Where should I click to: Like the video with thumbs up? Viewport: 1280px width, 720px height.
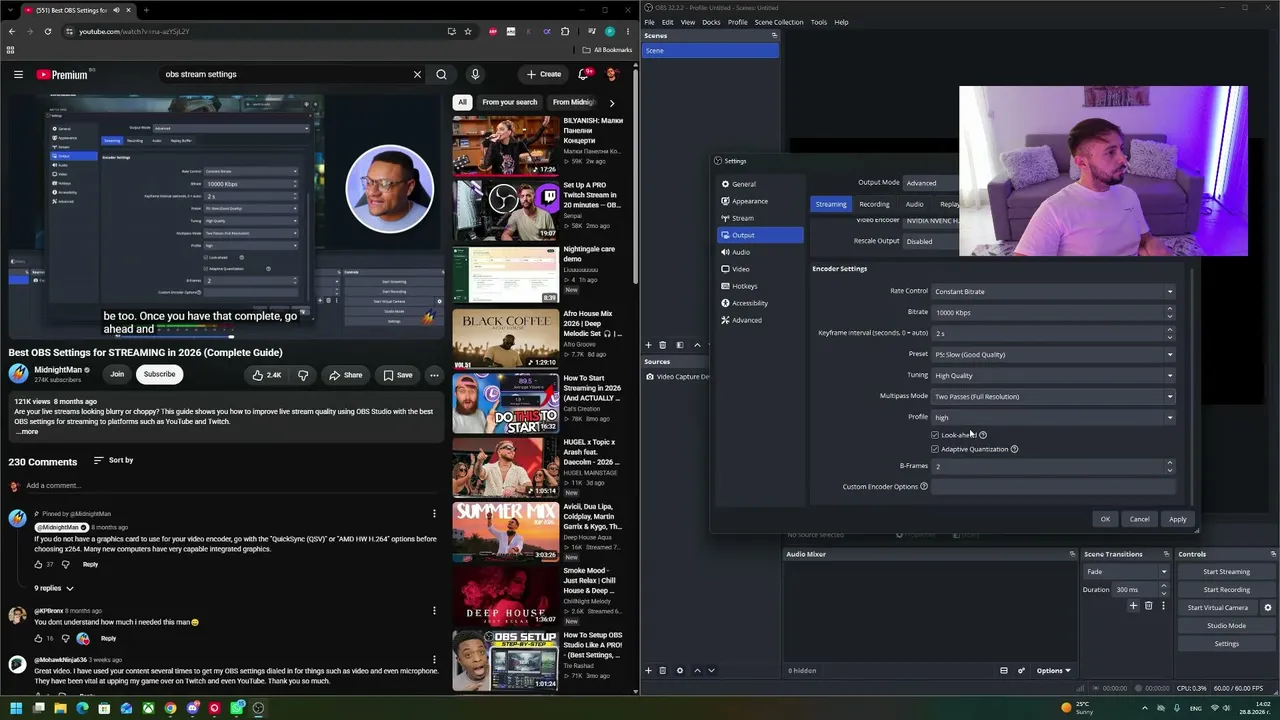[x=266, y=375]
